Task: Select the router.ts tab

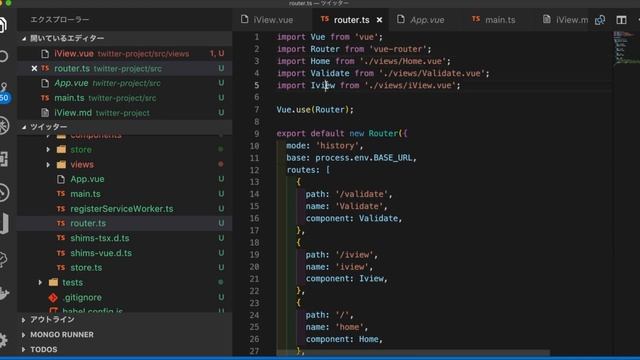Action: click(351, 20)
